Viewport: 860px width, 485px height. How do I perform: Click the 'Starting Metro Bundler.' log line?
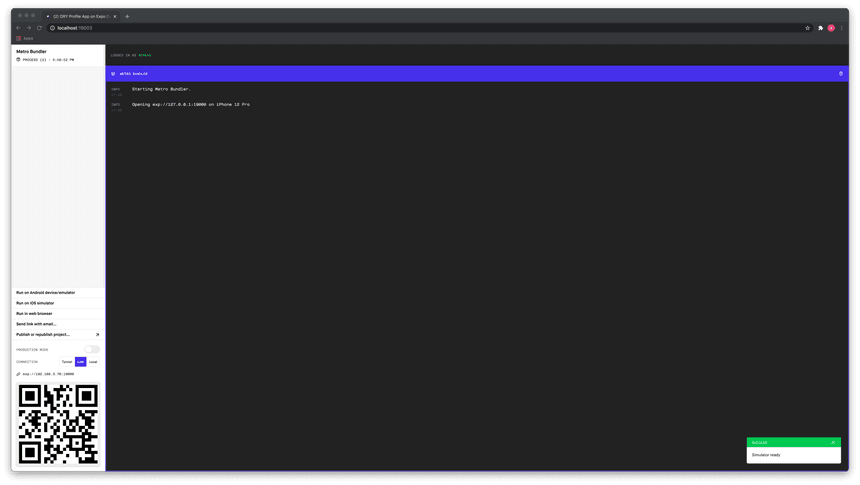pyautogui.click(x=161, y=89)
